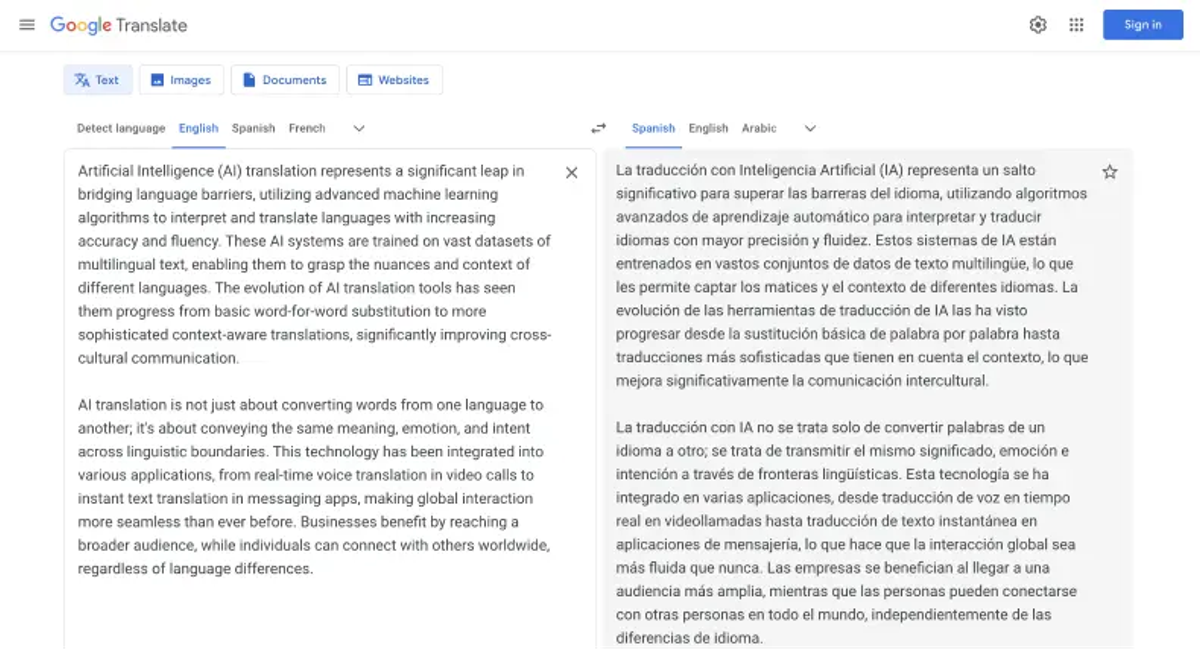Click the Spanish translation output text
Screen dimensions: 1200x649
click(852, 404)
